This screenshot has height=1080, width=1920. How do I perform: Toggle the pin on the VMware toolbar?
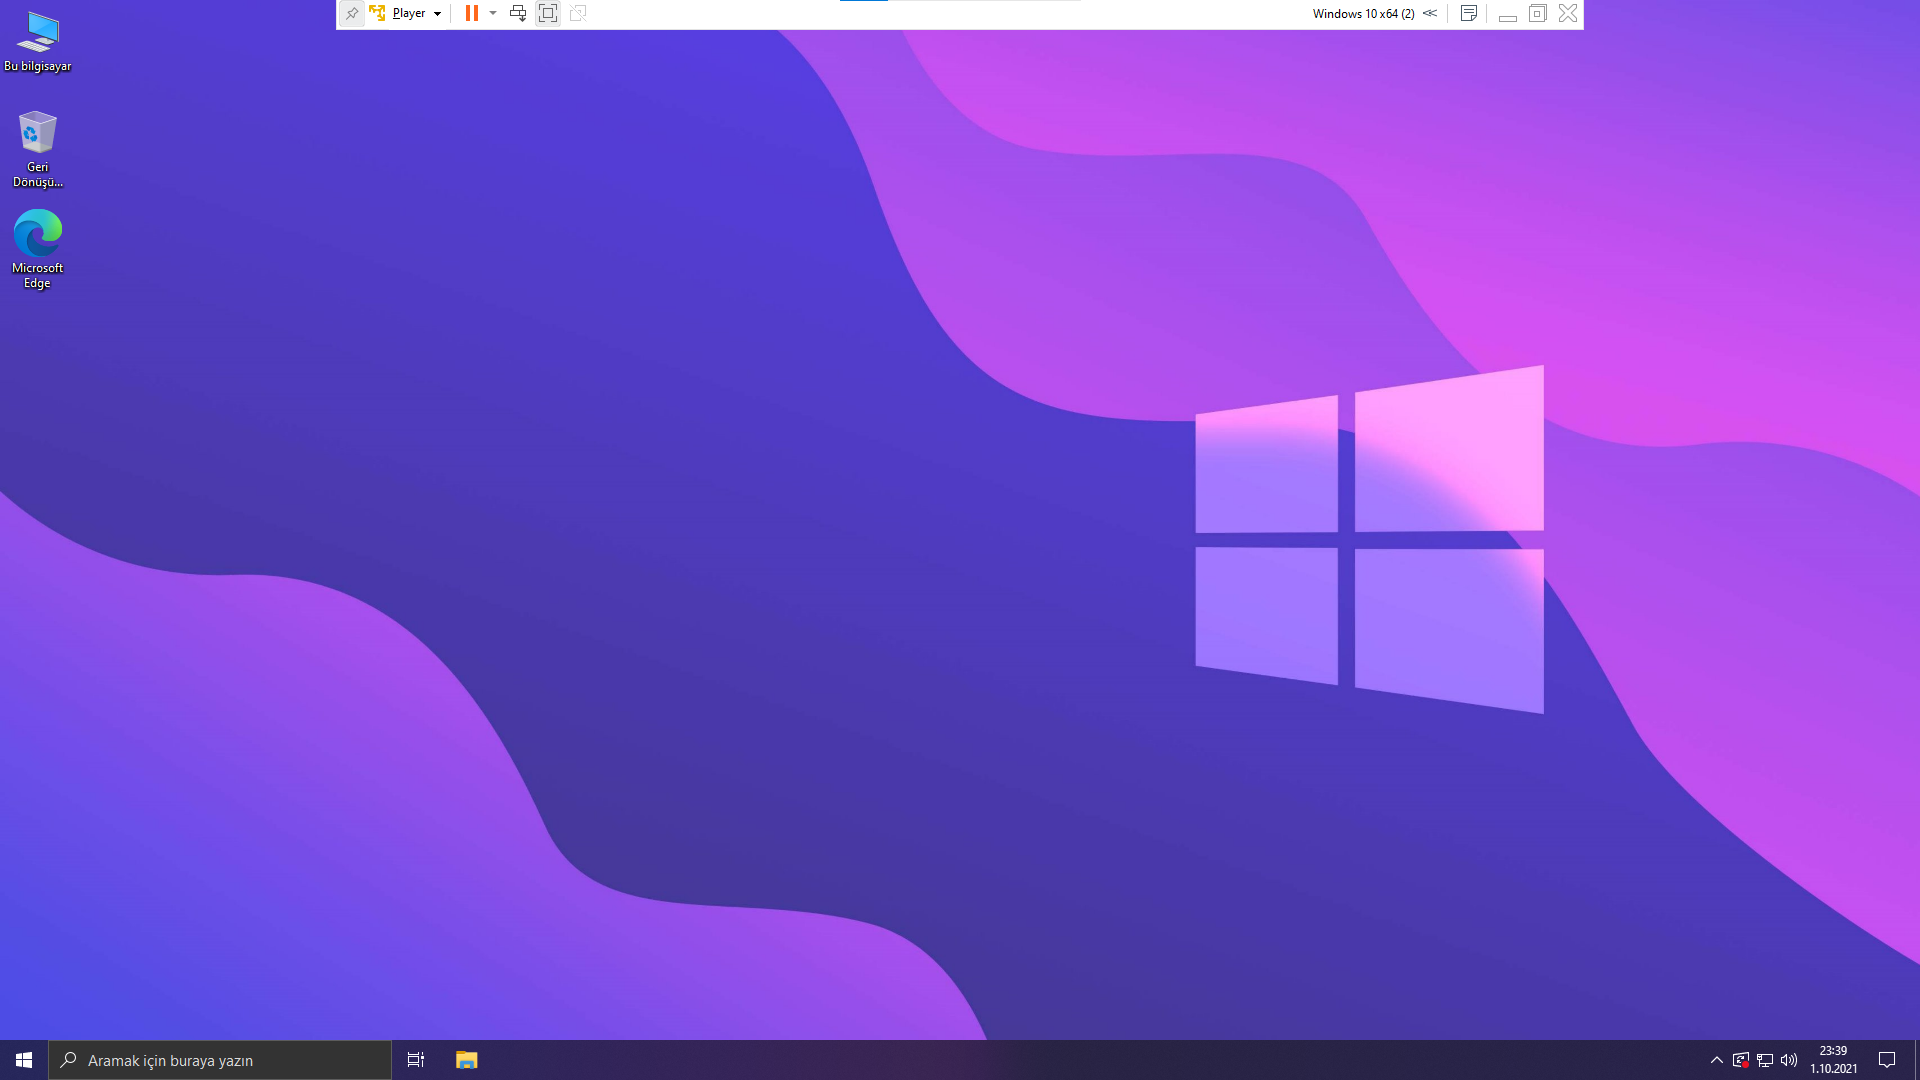352,14
